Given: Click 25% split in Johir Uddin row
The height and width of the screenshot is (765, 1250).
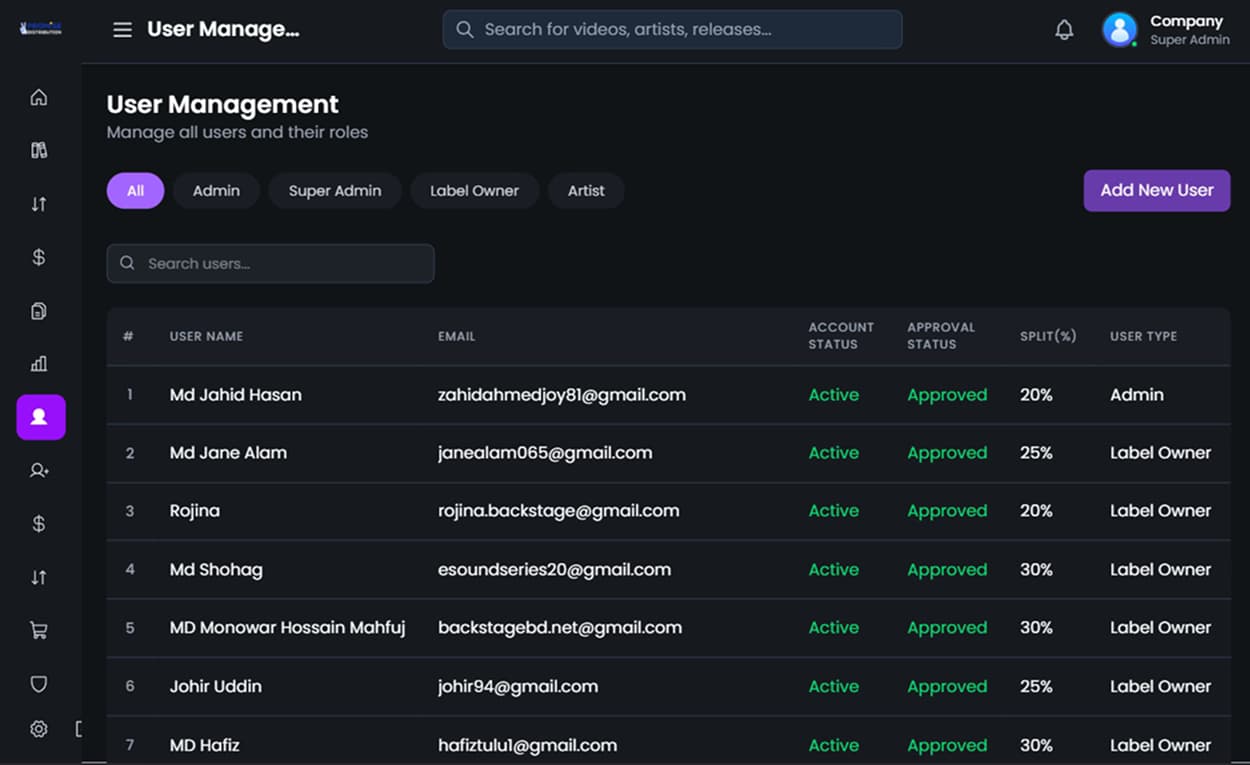Looking at the screenshot, I should click(x=1036, y=686).
